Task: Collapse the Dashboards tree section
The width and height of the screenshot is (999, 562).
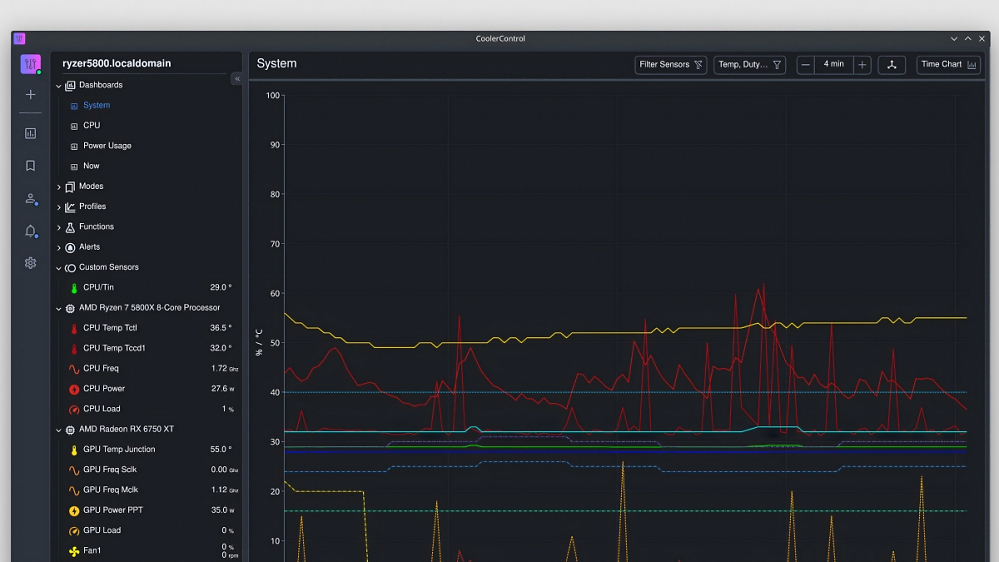Action: 59,85
